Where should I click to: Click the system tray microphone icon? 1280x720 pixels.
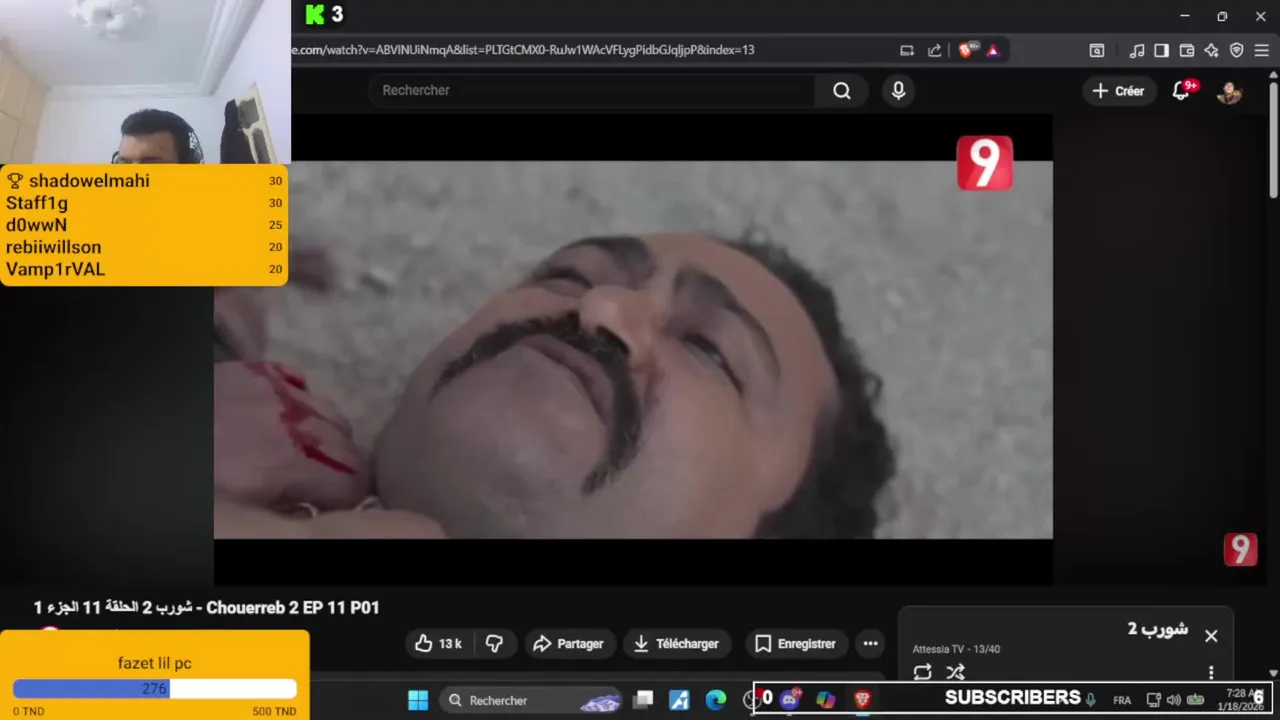[1091, 699]
